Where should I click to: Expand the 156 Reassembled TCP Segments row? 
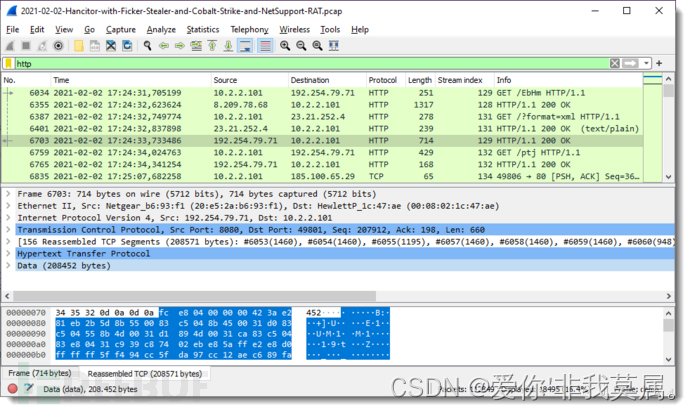8,242
